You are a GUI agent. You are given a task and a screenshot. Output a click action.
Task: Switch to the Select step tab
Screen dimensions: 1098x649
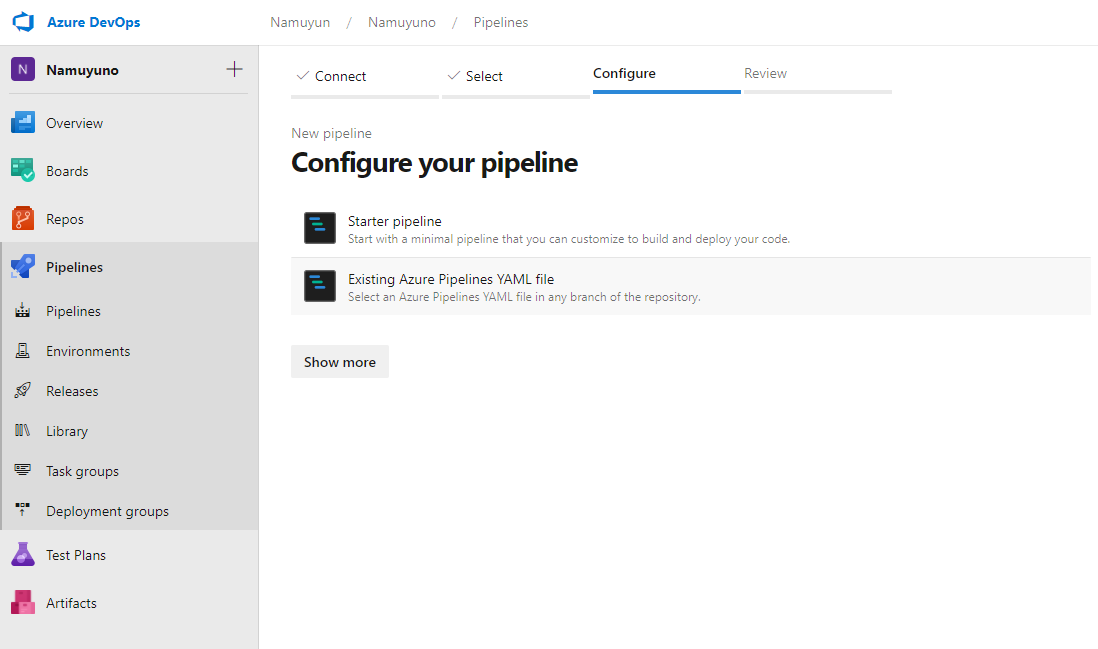coord(484,76)
